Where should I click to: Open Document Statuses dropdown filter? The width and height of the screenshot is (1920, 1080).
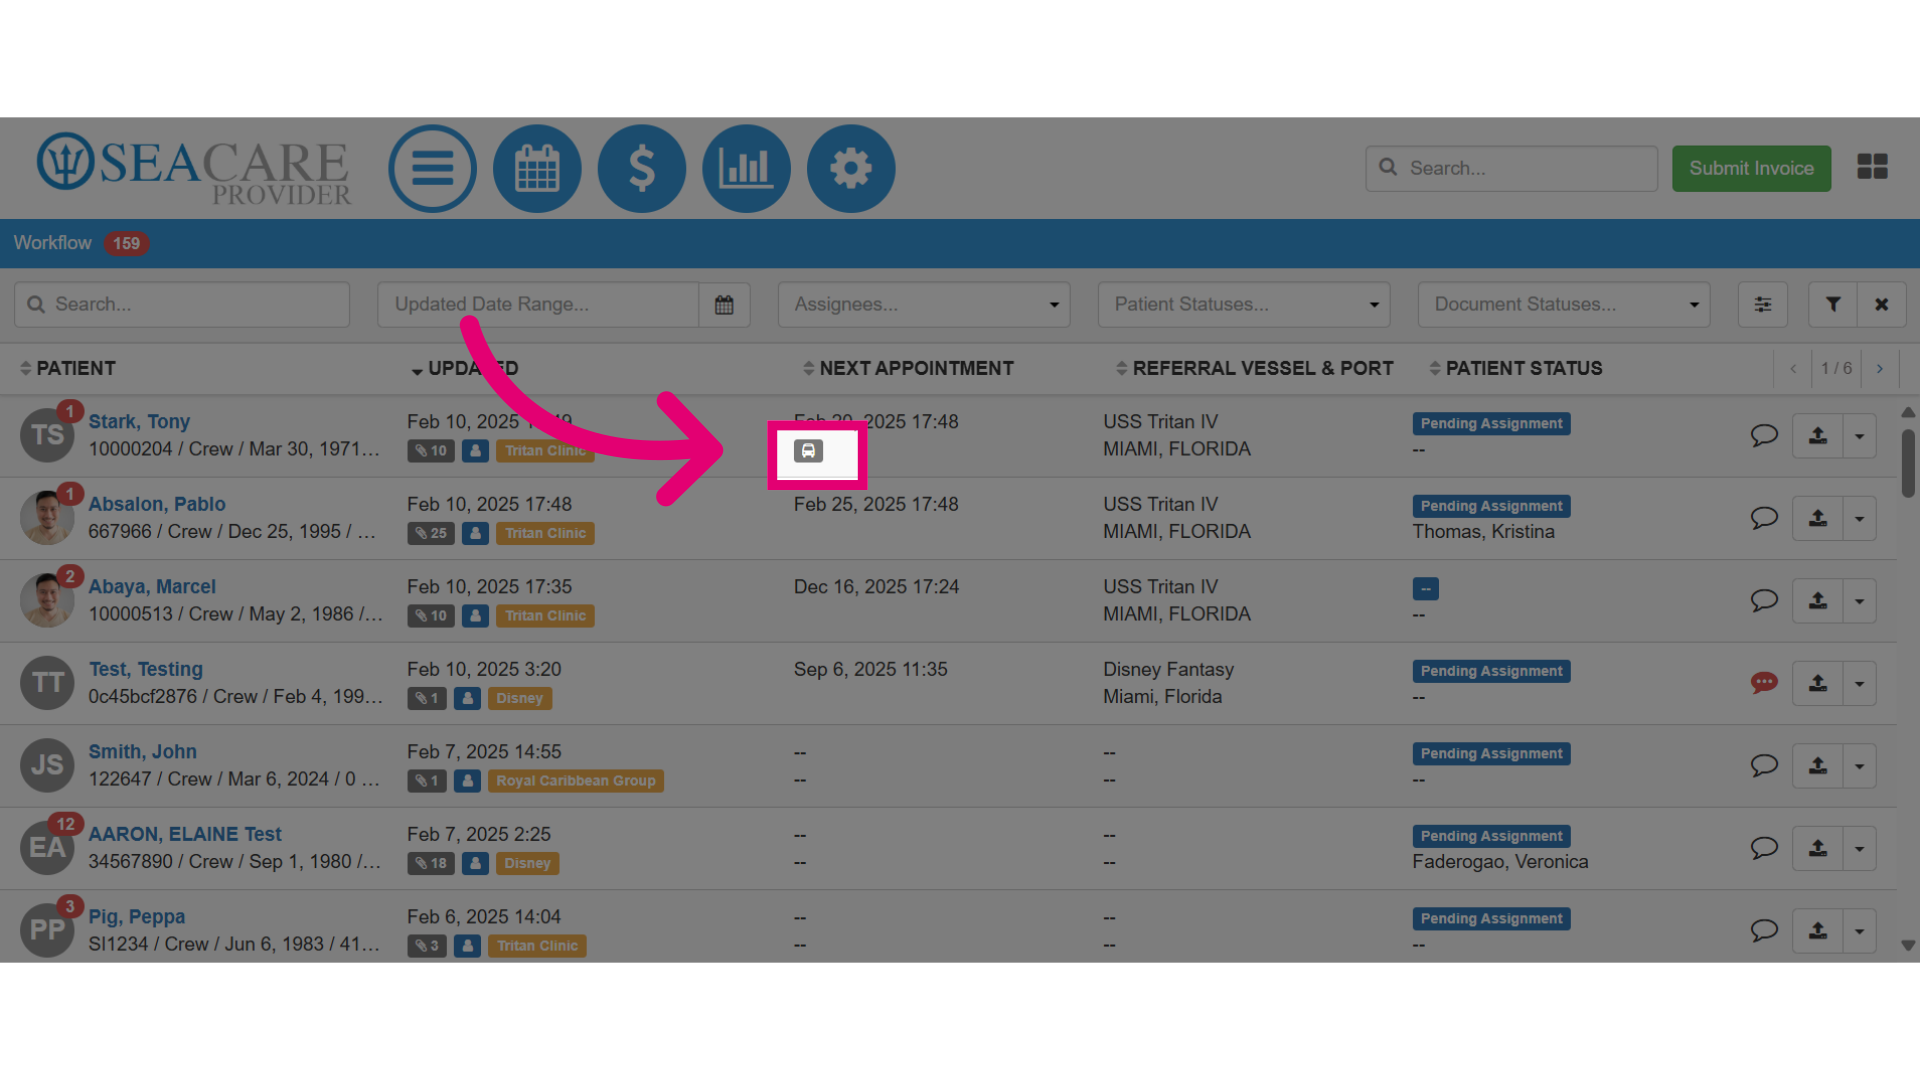click(1564, 304)
